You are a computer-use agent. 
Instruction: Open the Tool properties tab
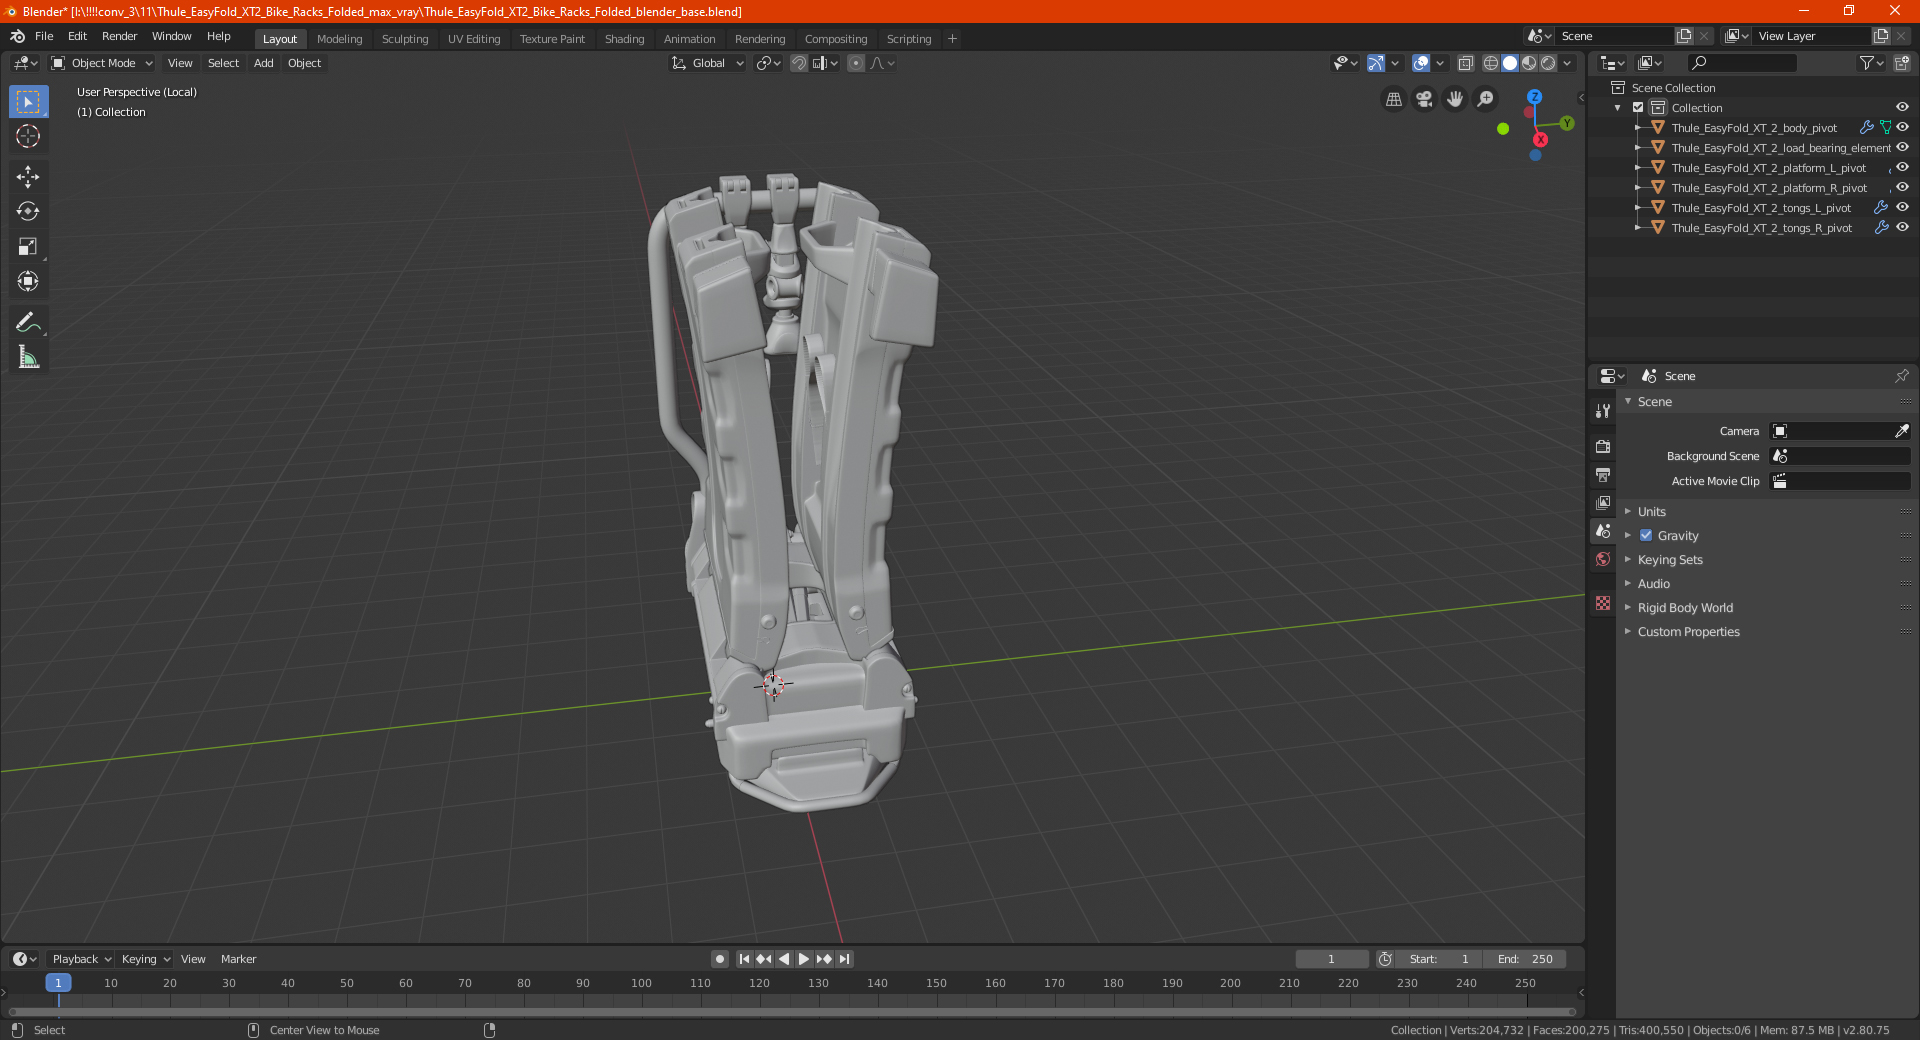click(x=1603, y=411)
